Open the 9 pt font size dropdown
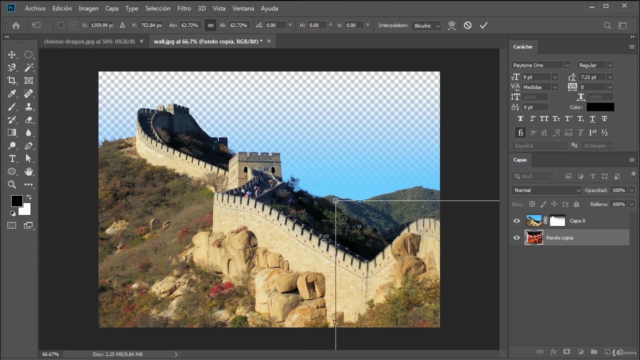Screen dimensions: 640x360 pyautogui.click(x=555, y=77)
